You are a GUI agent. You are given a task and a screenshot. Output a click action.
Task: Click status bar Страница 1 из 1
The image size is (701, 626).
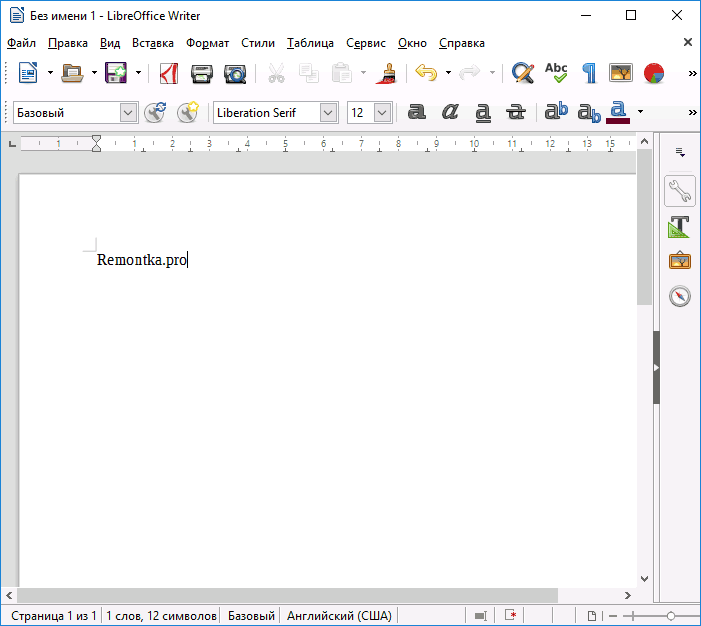tap(54, 616)
